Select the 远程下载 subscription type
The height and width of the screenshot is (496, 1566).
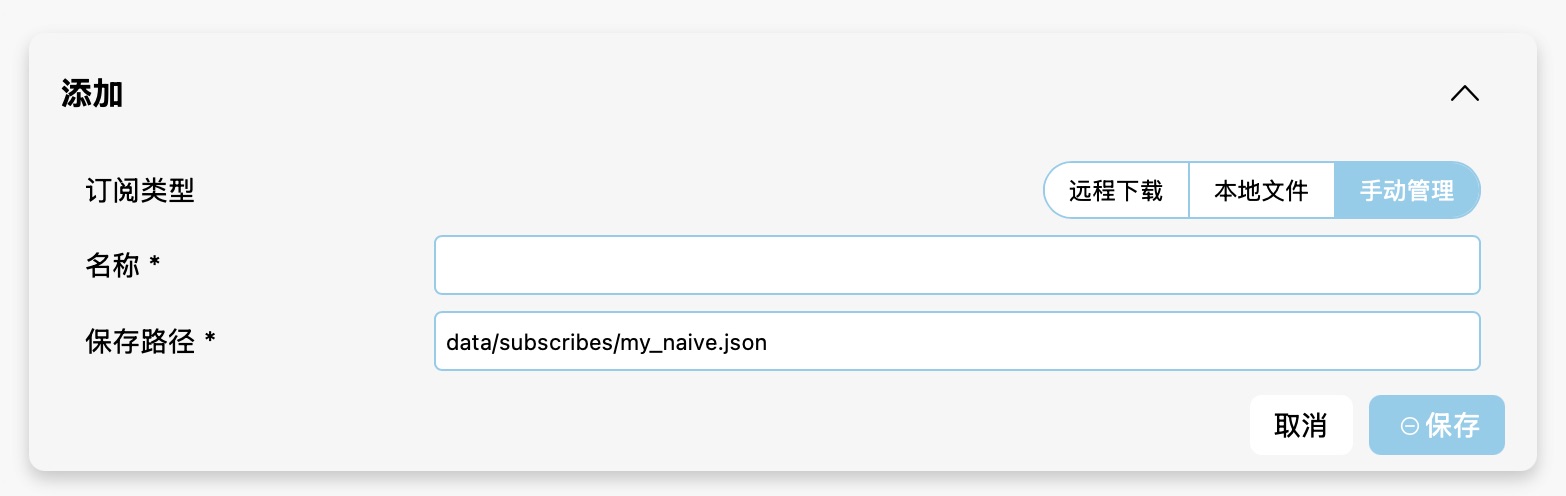pos(1116,190)
